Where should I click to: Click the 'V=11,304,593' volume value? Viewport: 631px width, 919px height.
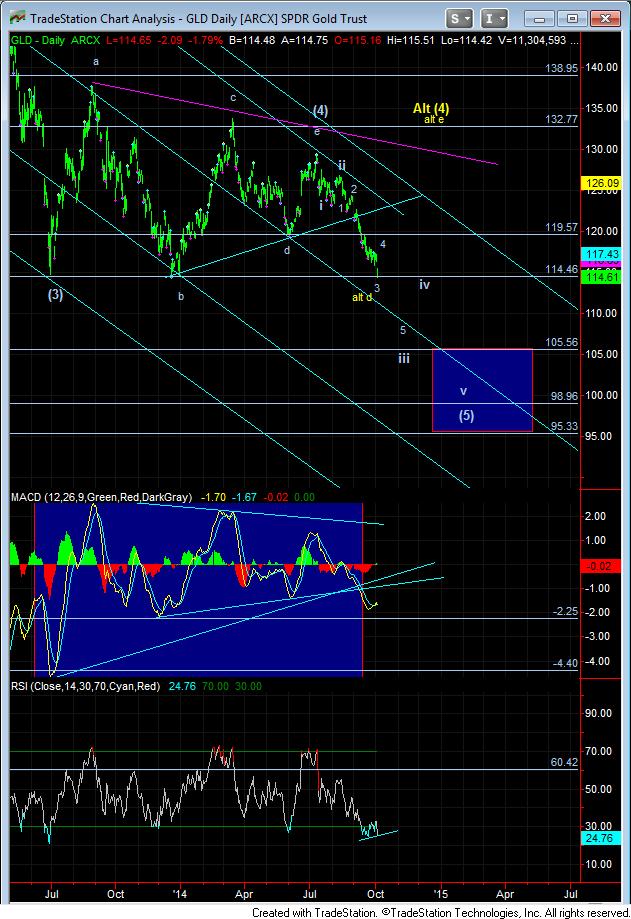[531, 40]
